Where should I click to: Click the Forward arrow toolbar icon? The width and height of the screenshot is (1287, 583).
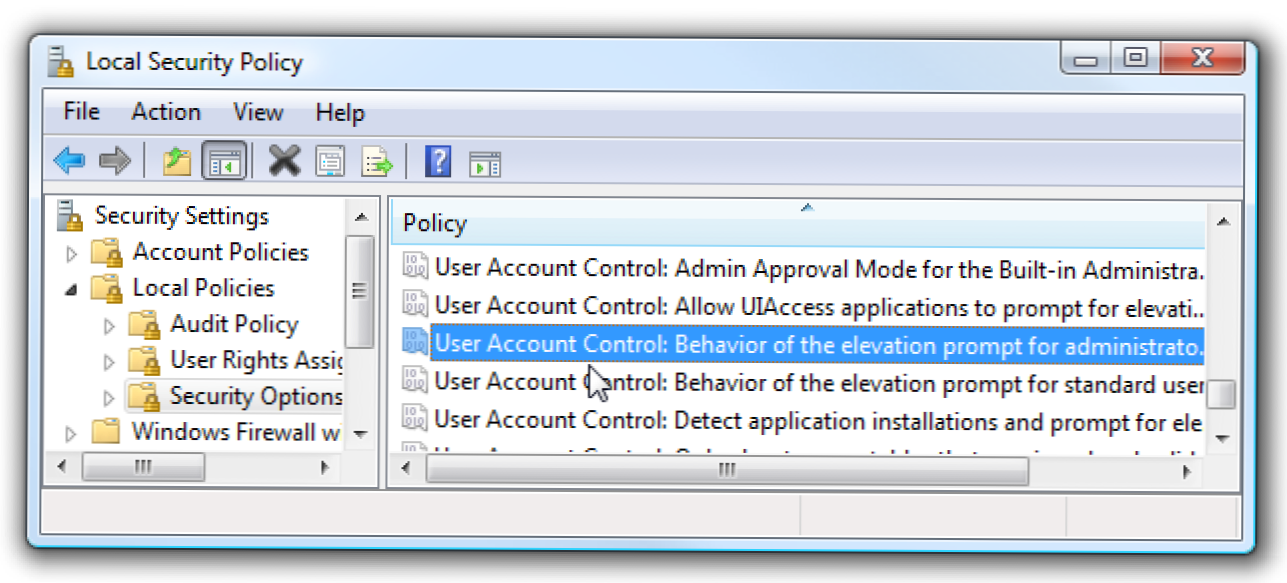pyautogui.click(x=115, y=161)
